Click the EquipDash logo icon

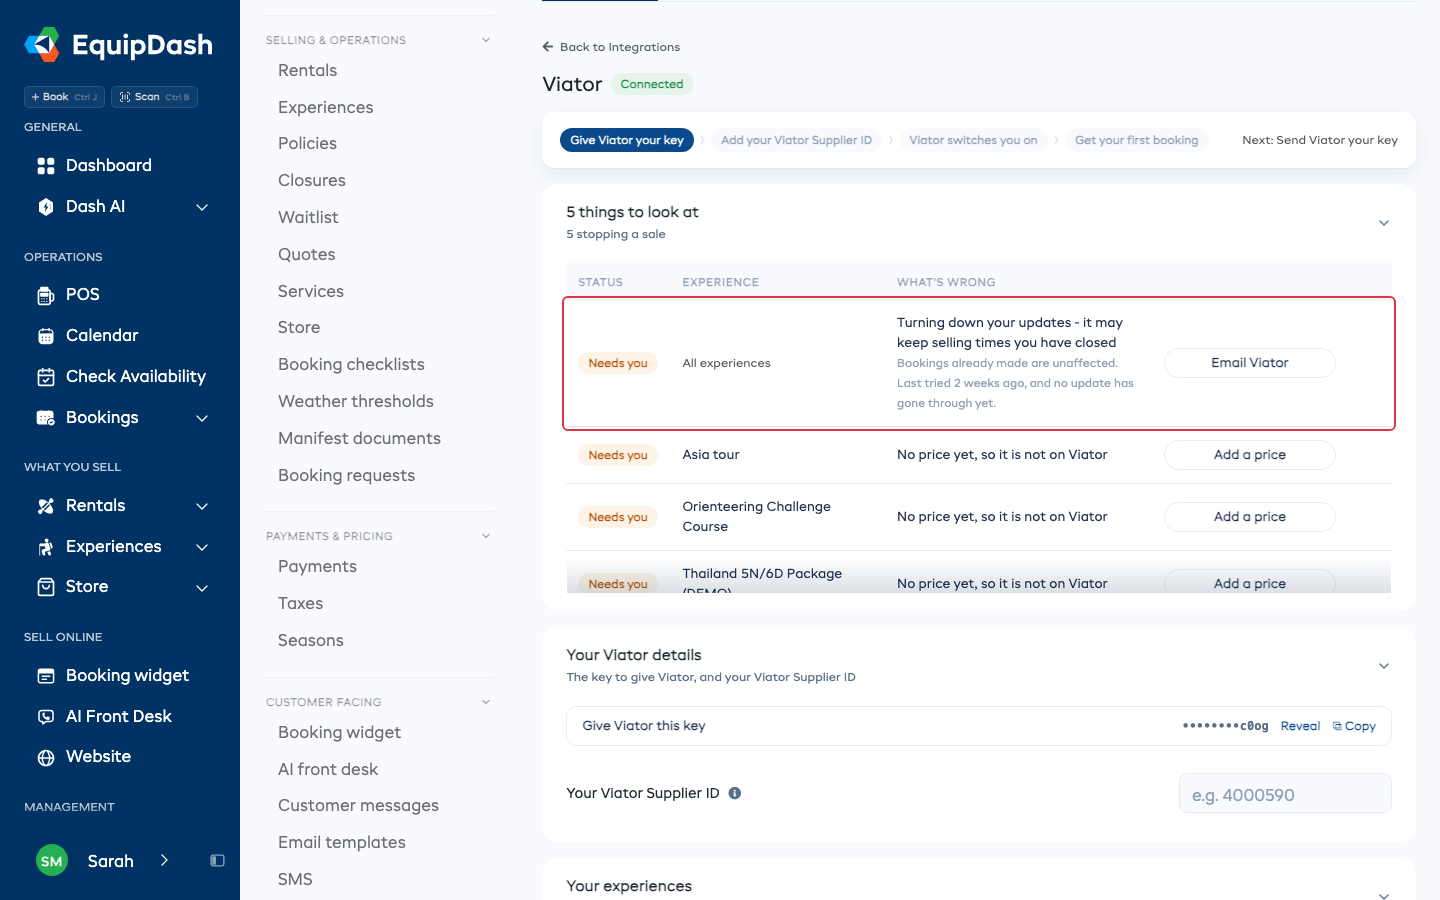coord(42,45)
